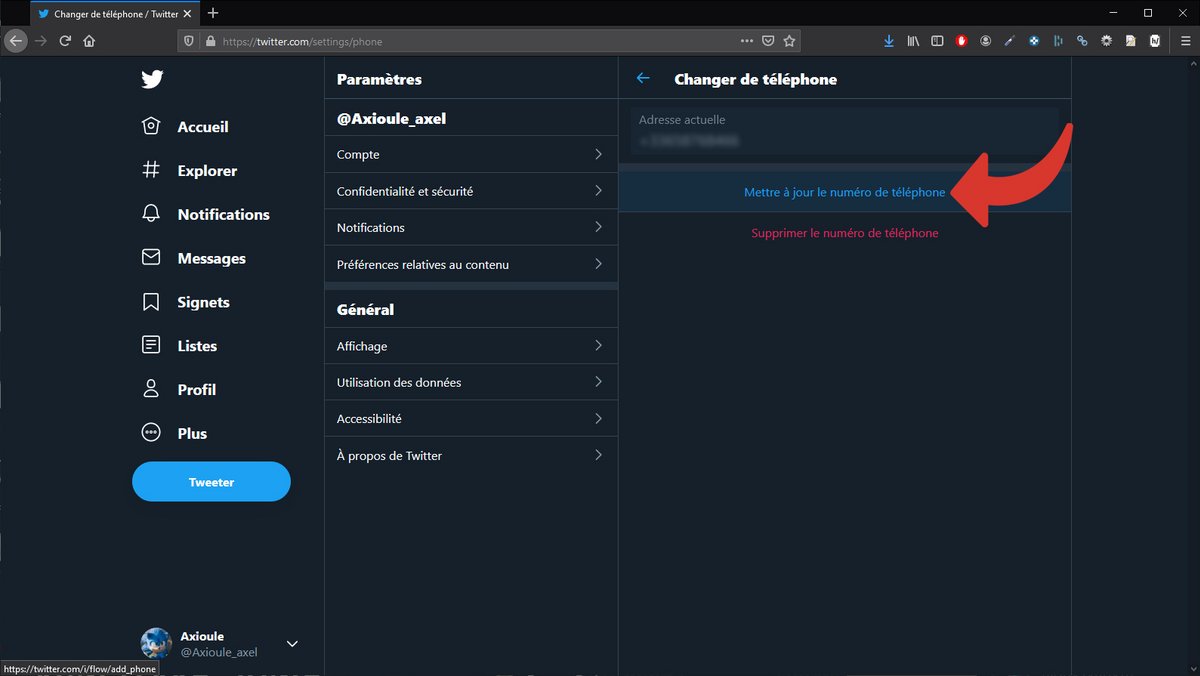The image size is (1200, 676).
Task: Expand Utilisation des données chevron
Action: 598,382
